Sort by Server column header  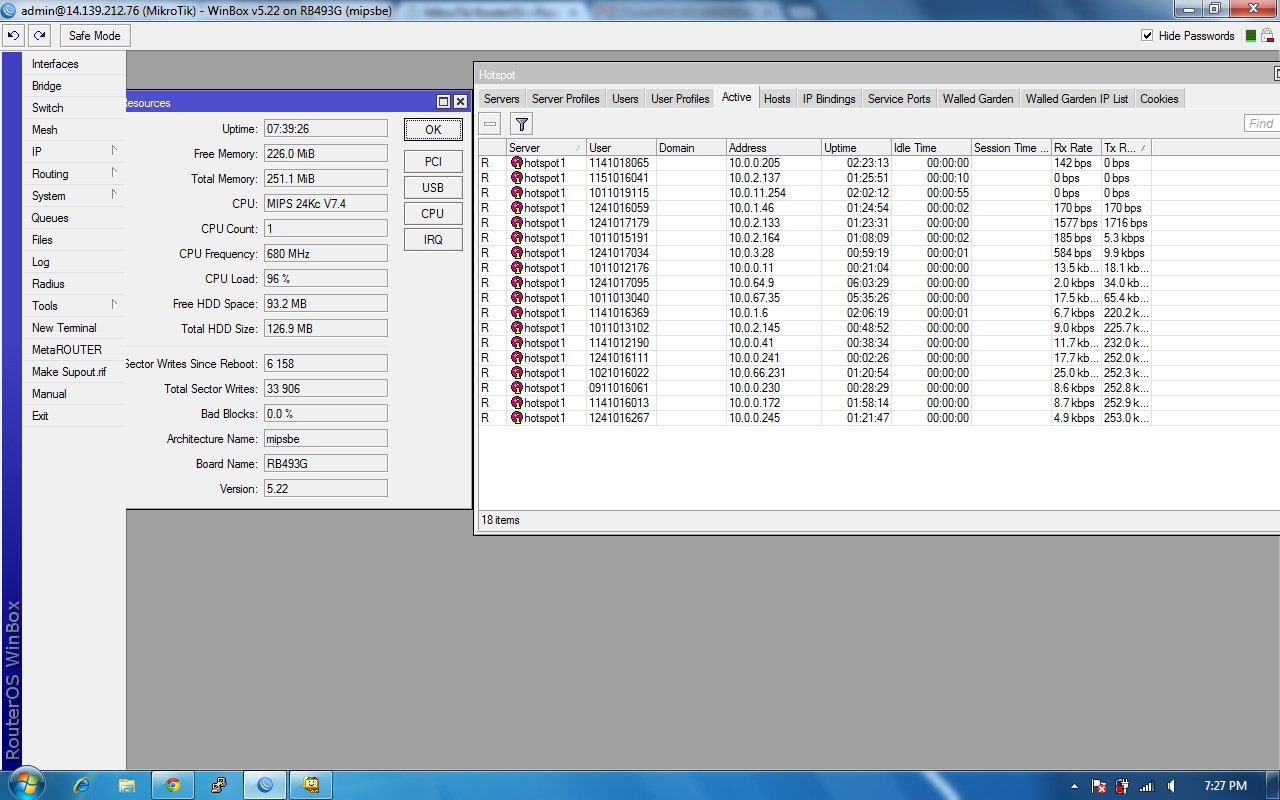546,148
